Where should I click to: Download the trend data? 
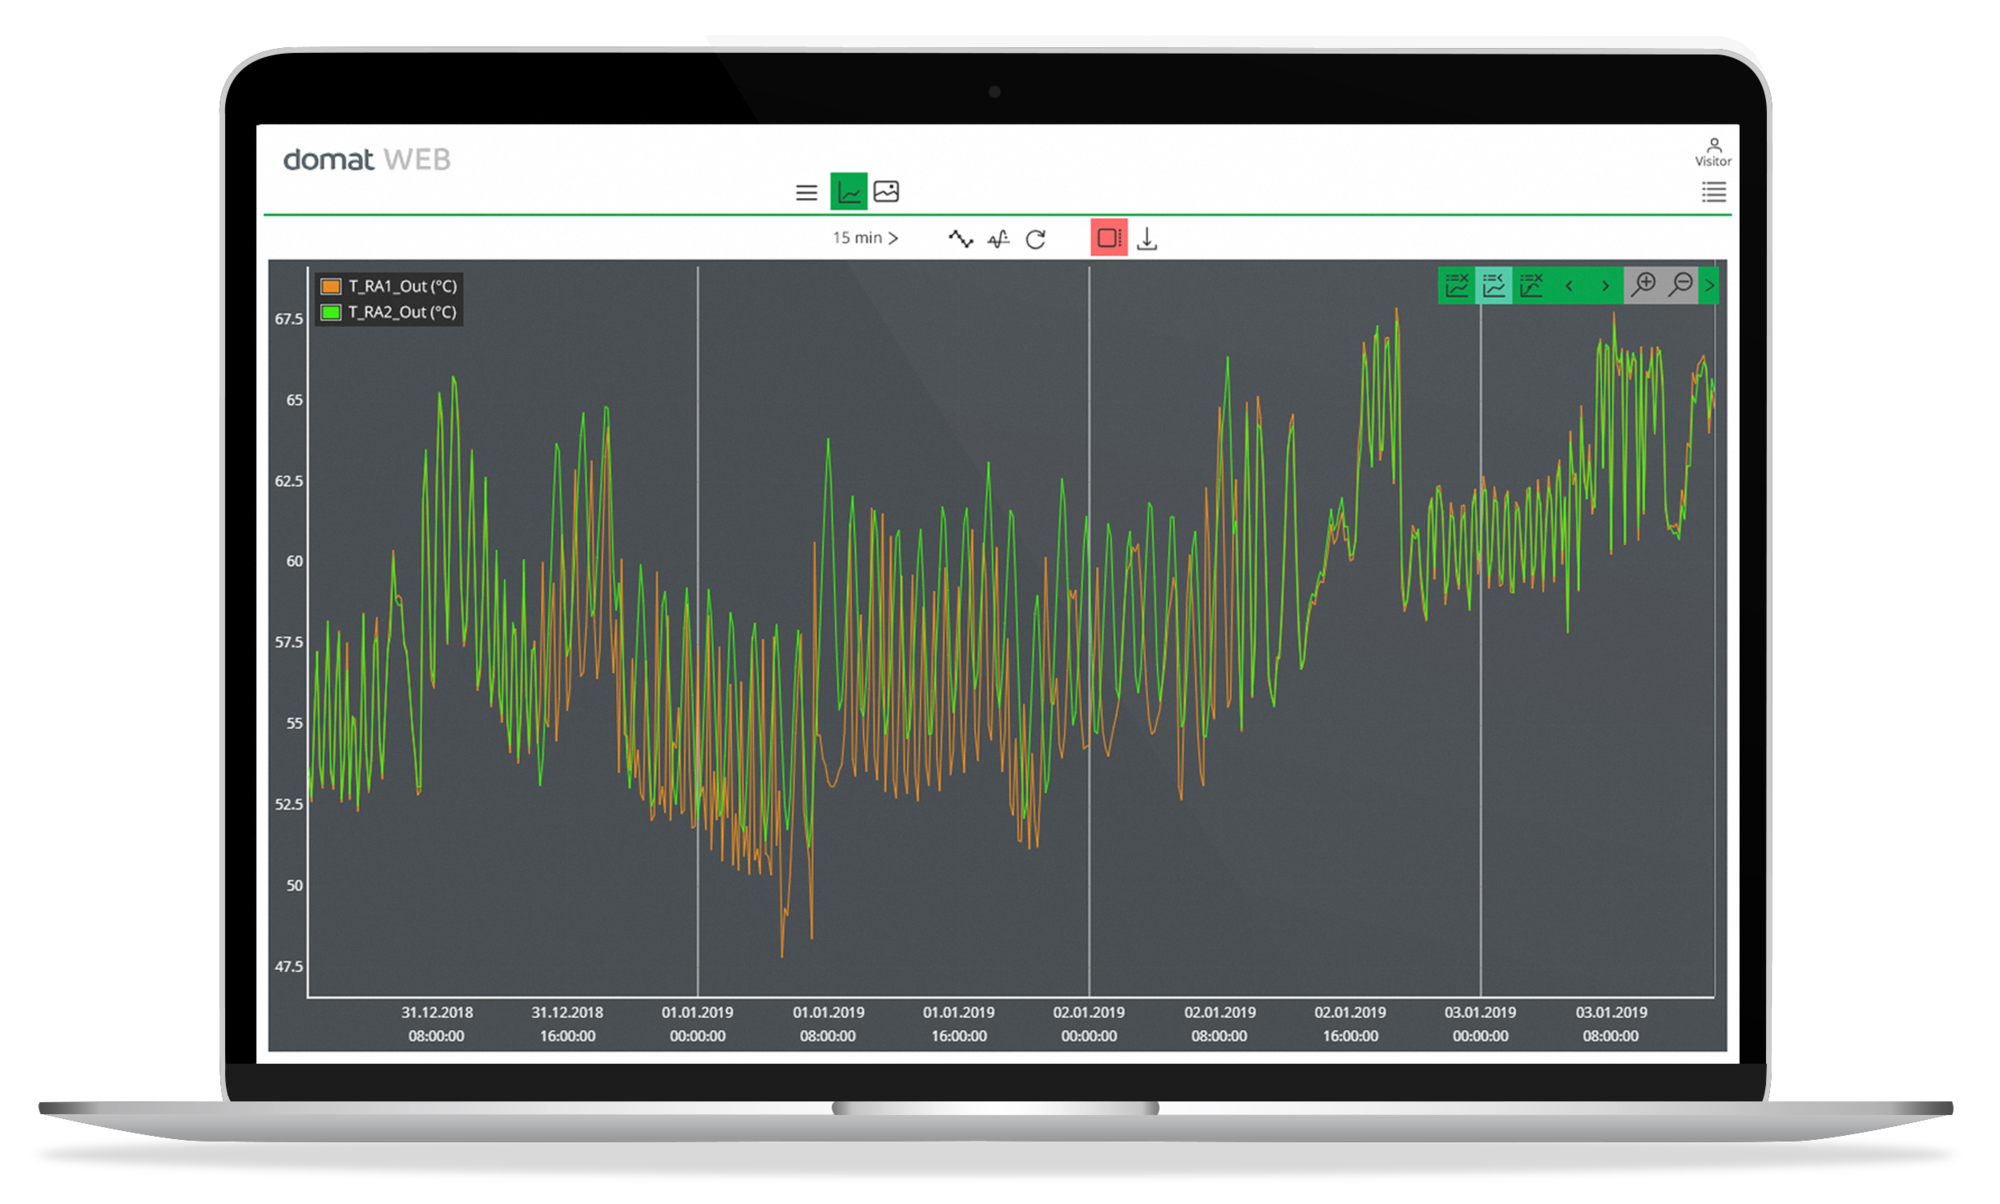1148,239
